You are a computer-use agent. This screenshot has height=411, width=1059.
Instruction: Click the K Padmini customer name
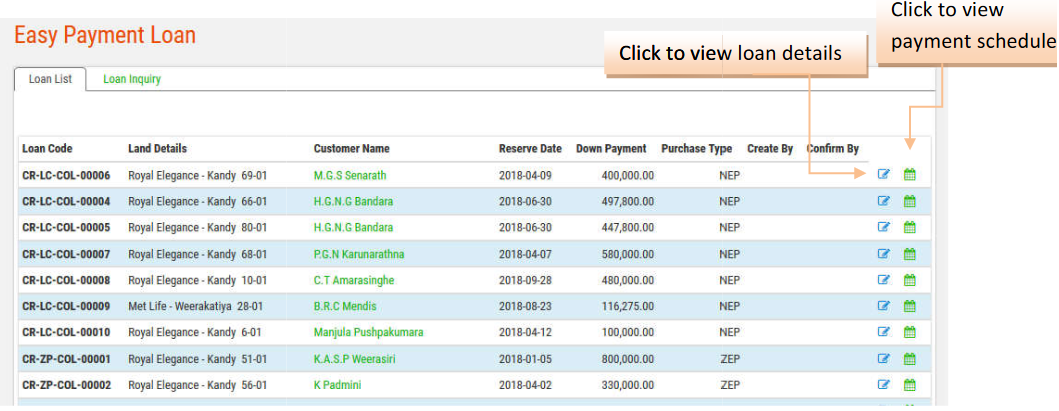pos(337,385)
